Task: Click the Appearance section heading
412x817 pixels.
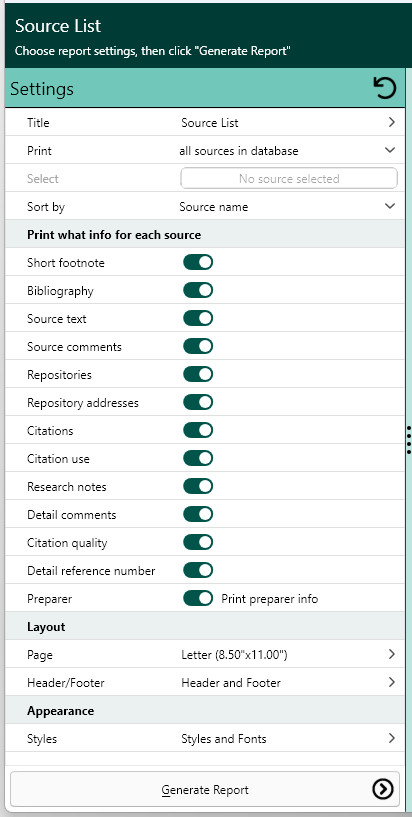Action: coord(60,711)
